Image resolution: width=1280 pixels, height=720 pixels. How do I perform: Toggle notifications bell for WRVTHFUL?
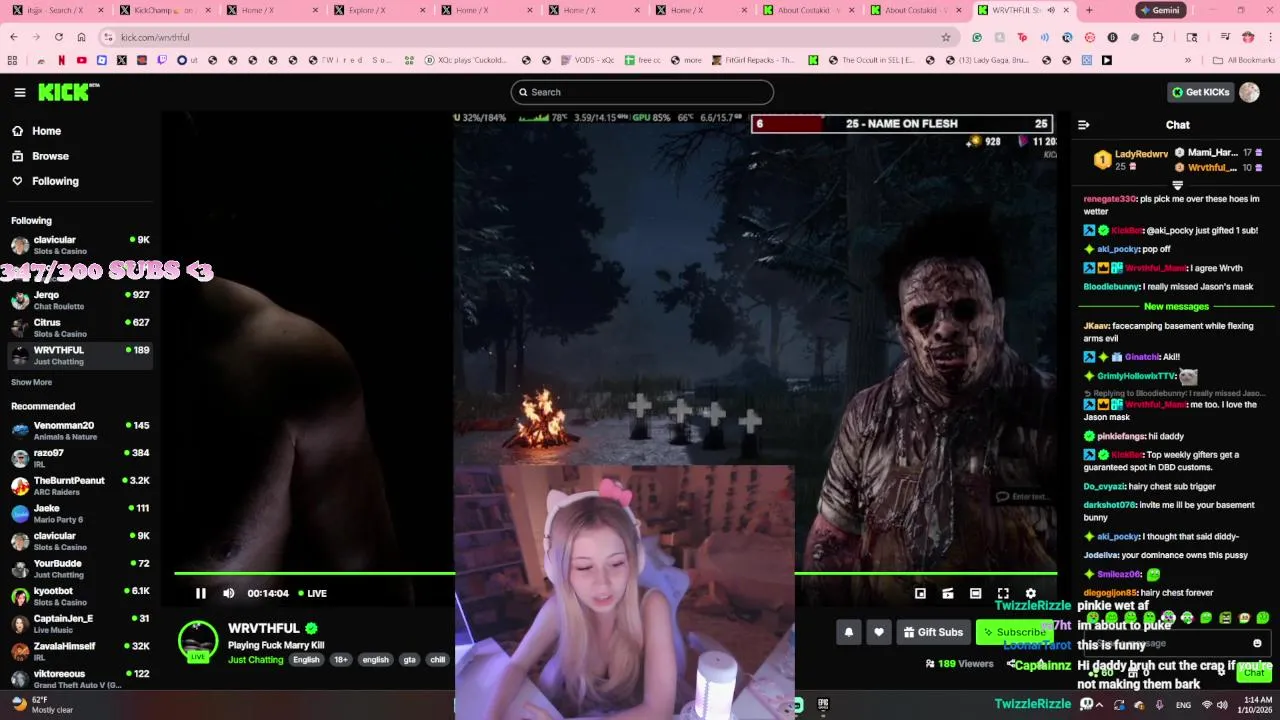tap(849, 632)
